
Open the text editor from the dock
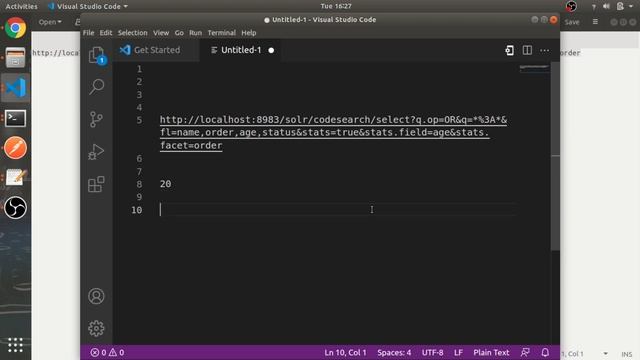[16, 178]
